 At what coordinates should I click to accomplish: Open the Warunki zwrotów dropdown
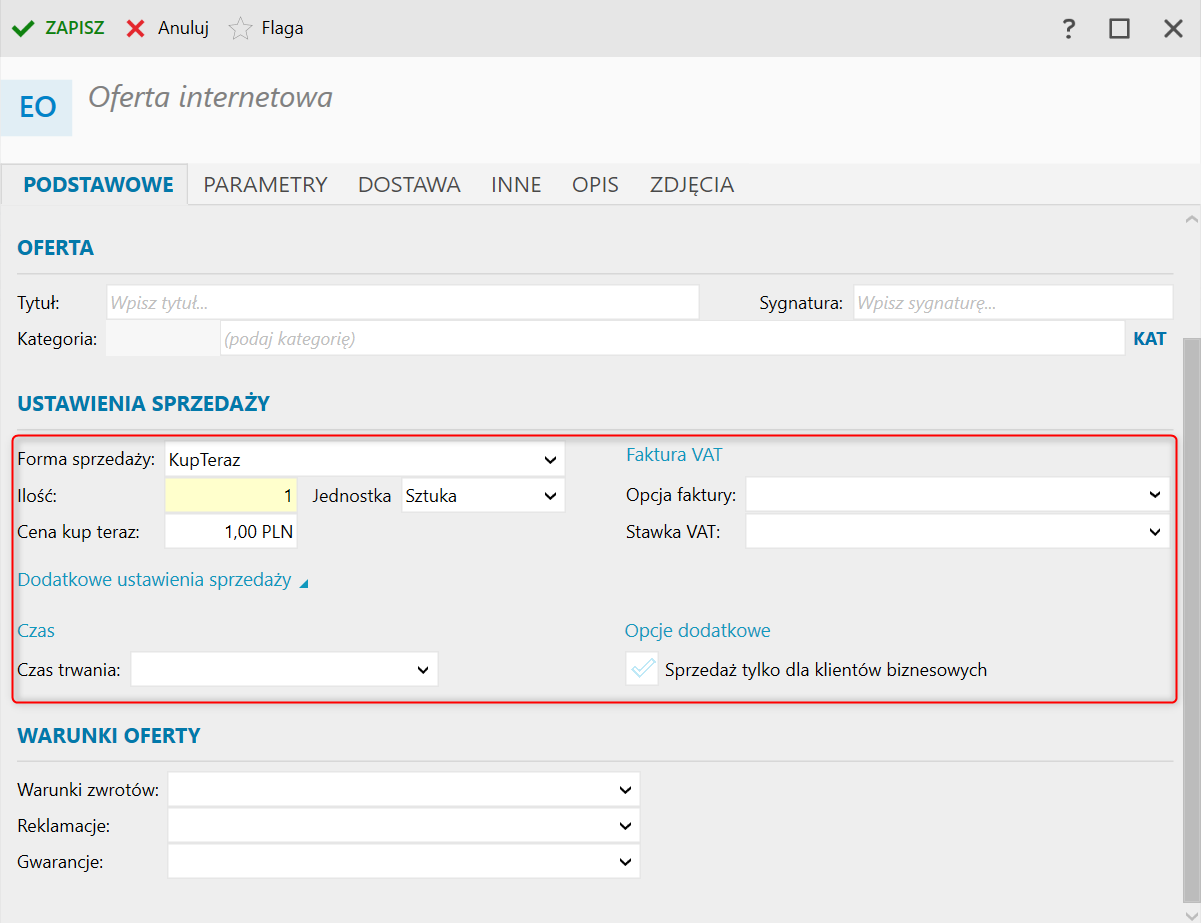[x=403, y=790]
